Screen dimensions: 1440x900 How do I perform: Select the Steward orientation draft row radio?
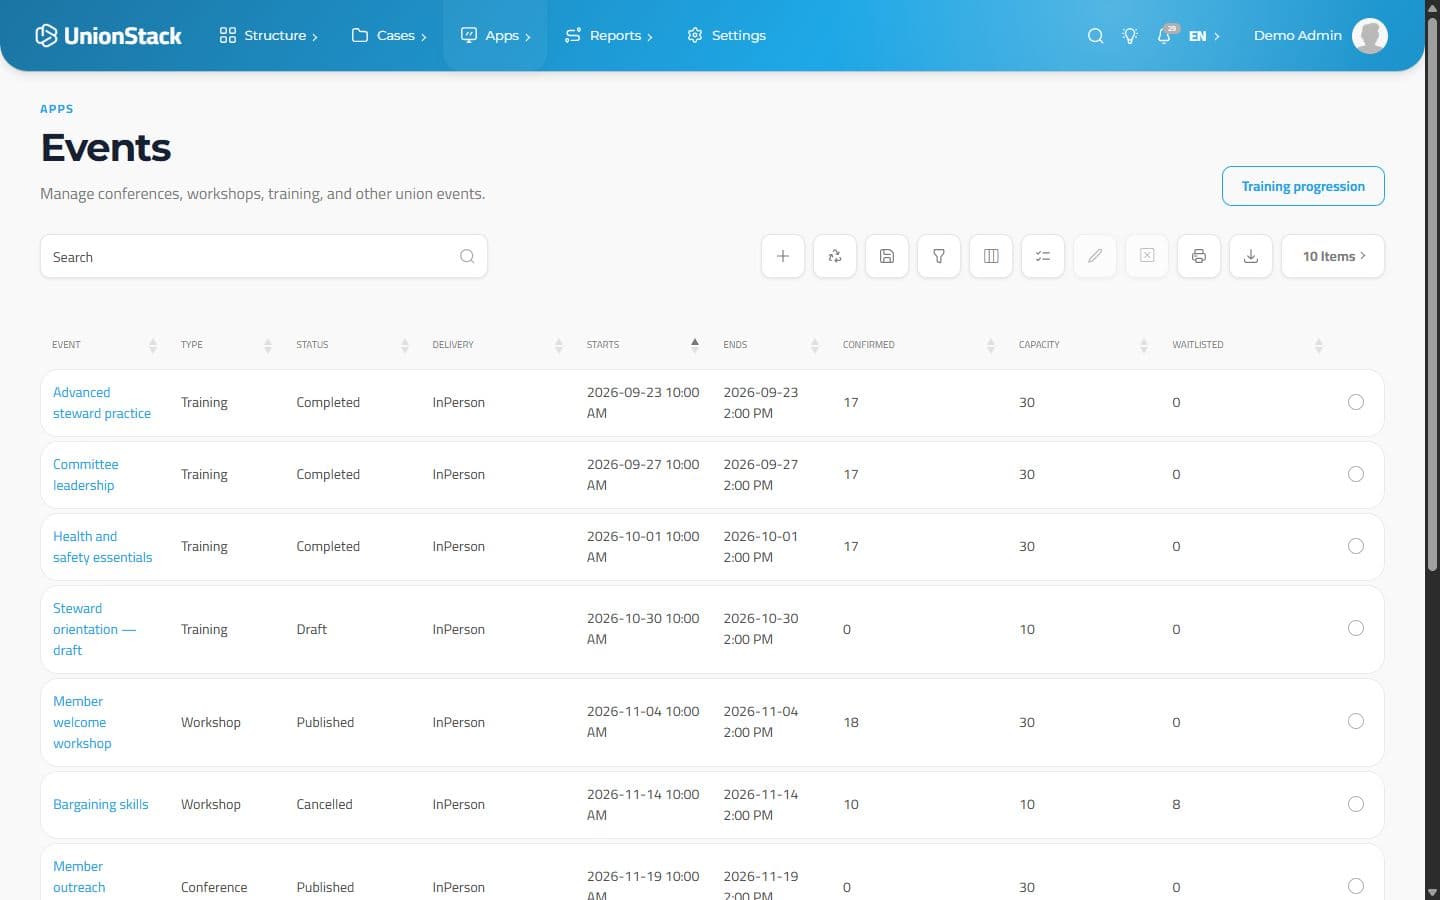1356,628
